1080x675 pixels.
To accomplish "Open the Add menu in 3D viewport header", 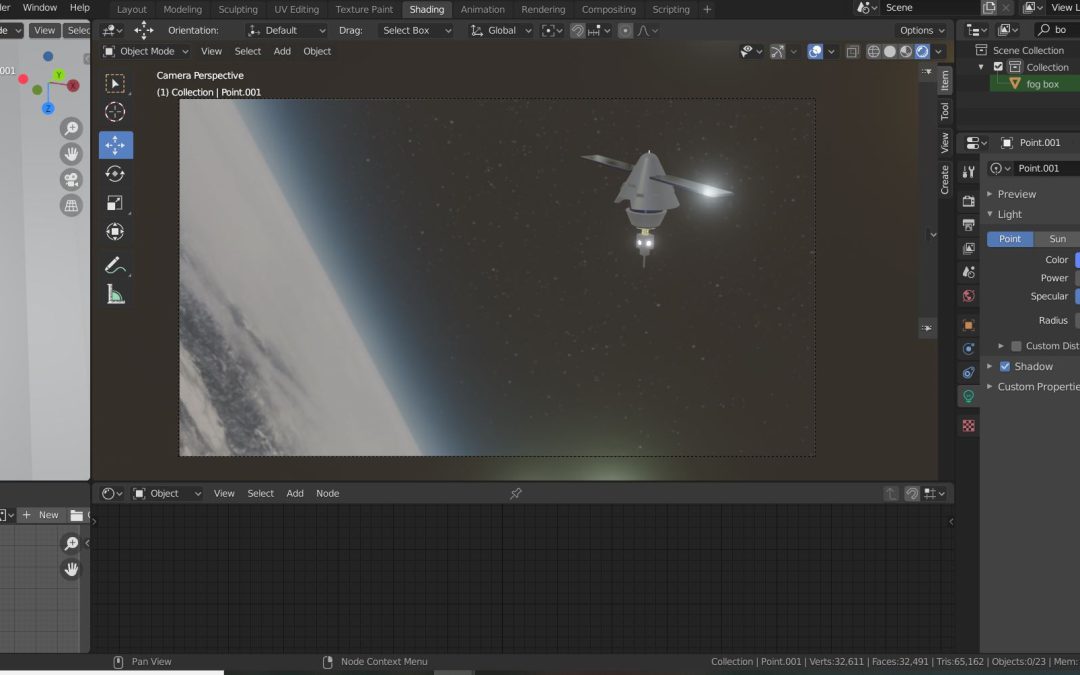I will [282, 51].
